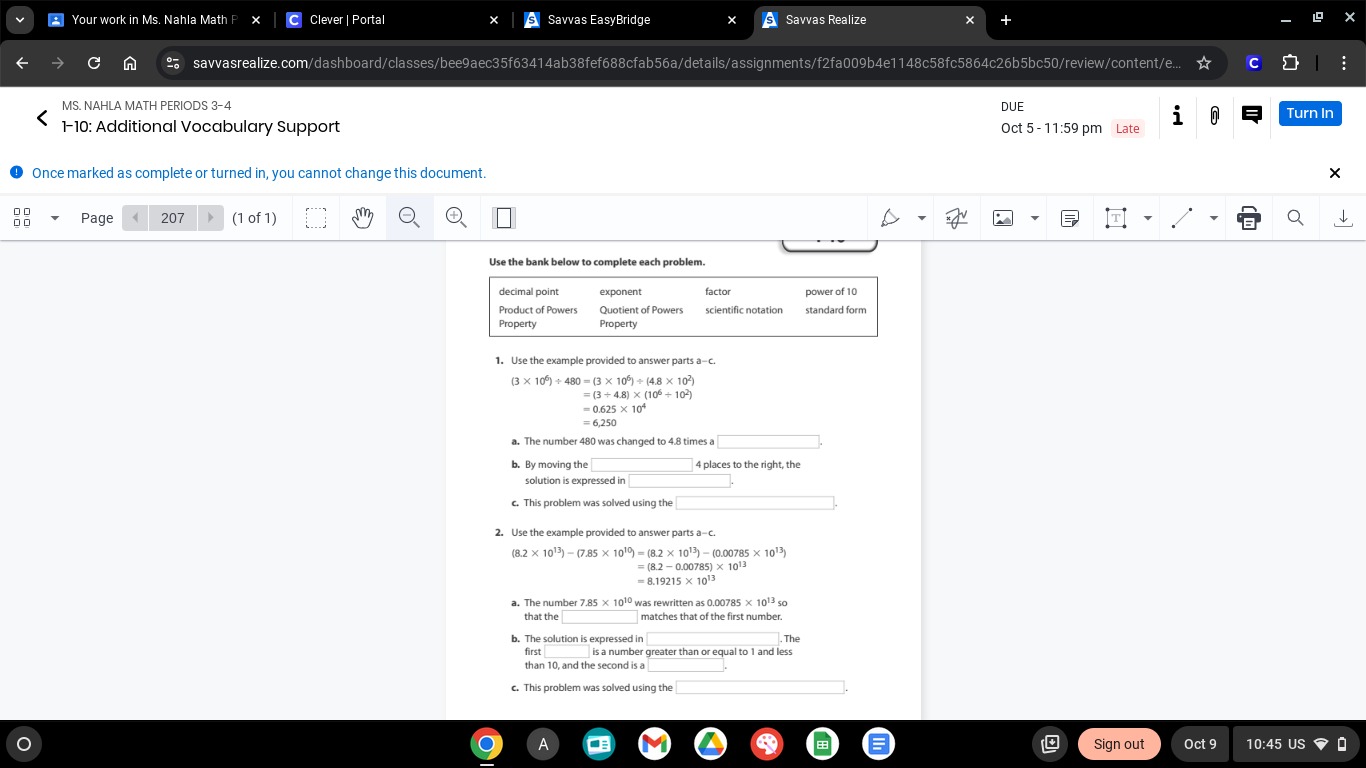The width and height of the screenshot is (1366, 768).
Task: Open the status tray showing 10:45
Action: click(1297, 743)
